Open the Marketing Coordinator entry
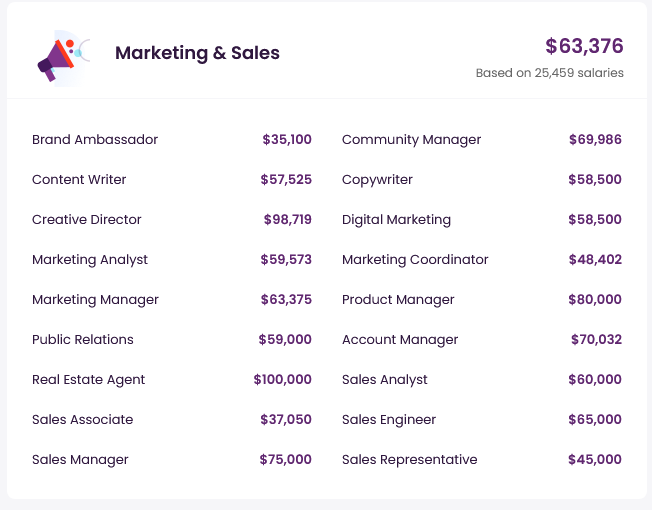652x510 pixels. point(415,260)
